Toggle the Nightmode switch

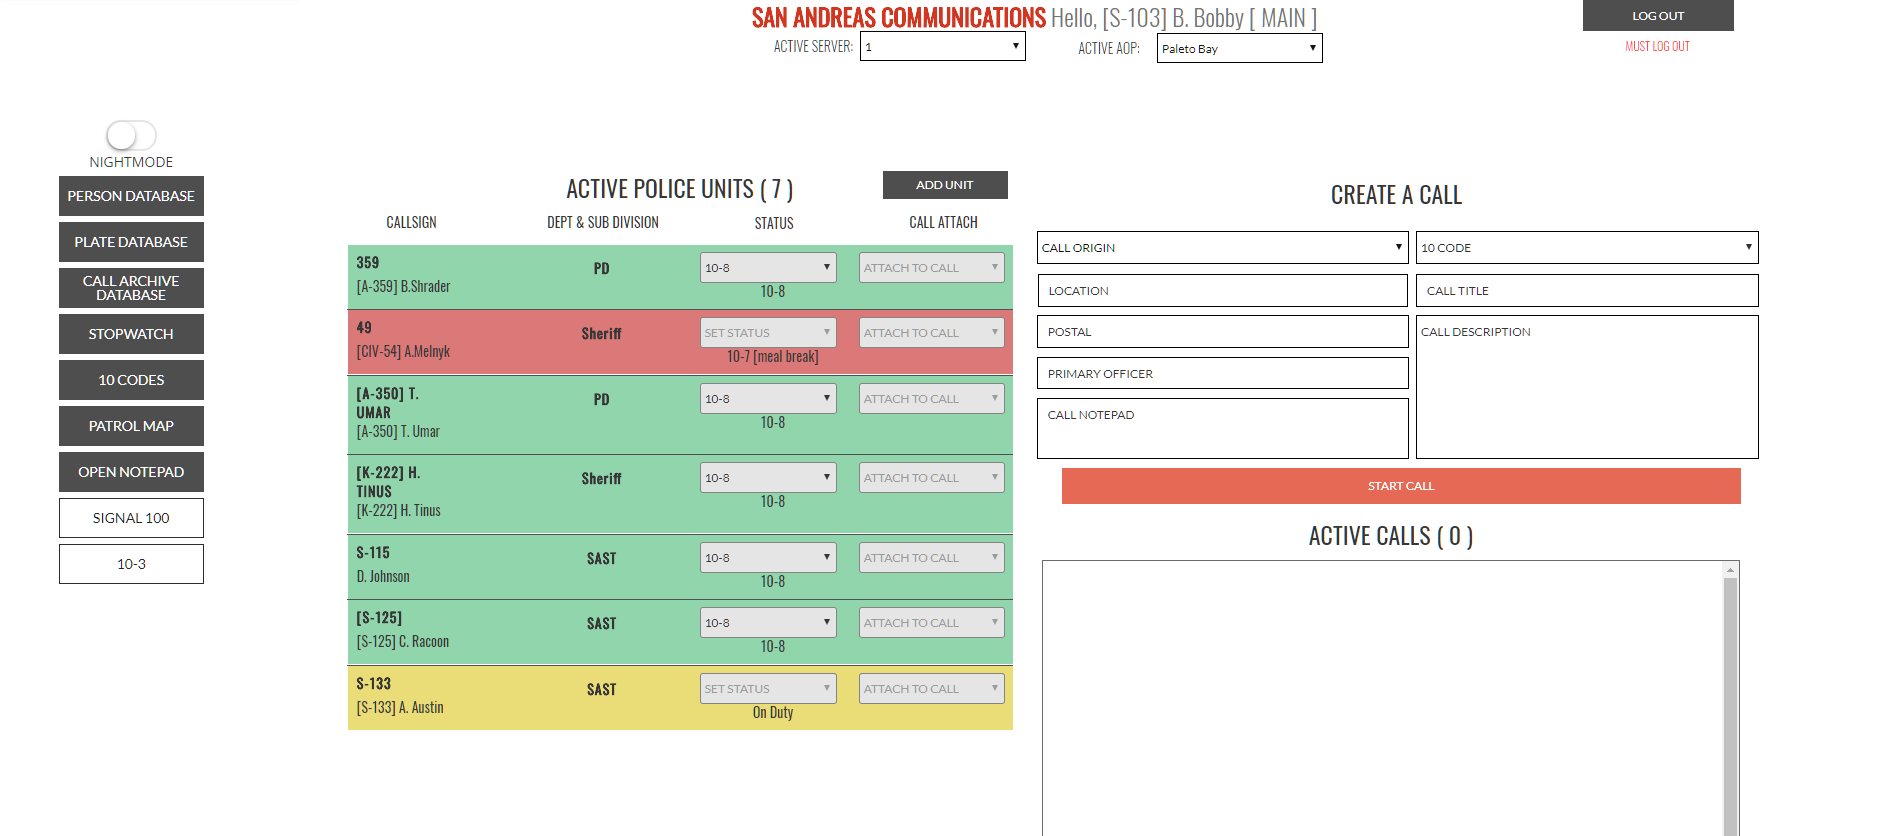click(x=131, y=135)
